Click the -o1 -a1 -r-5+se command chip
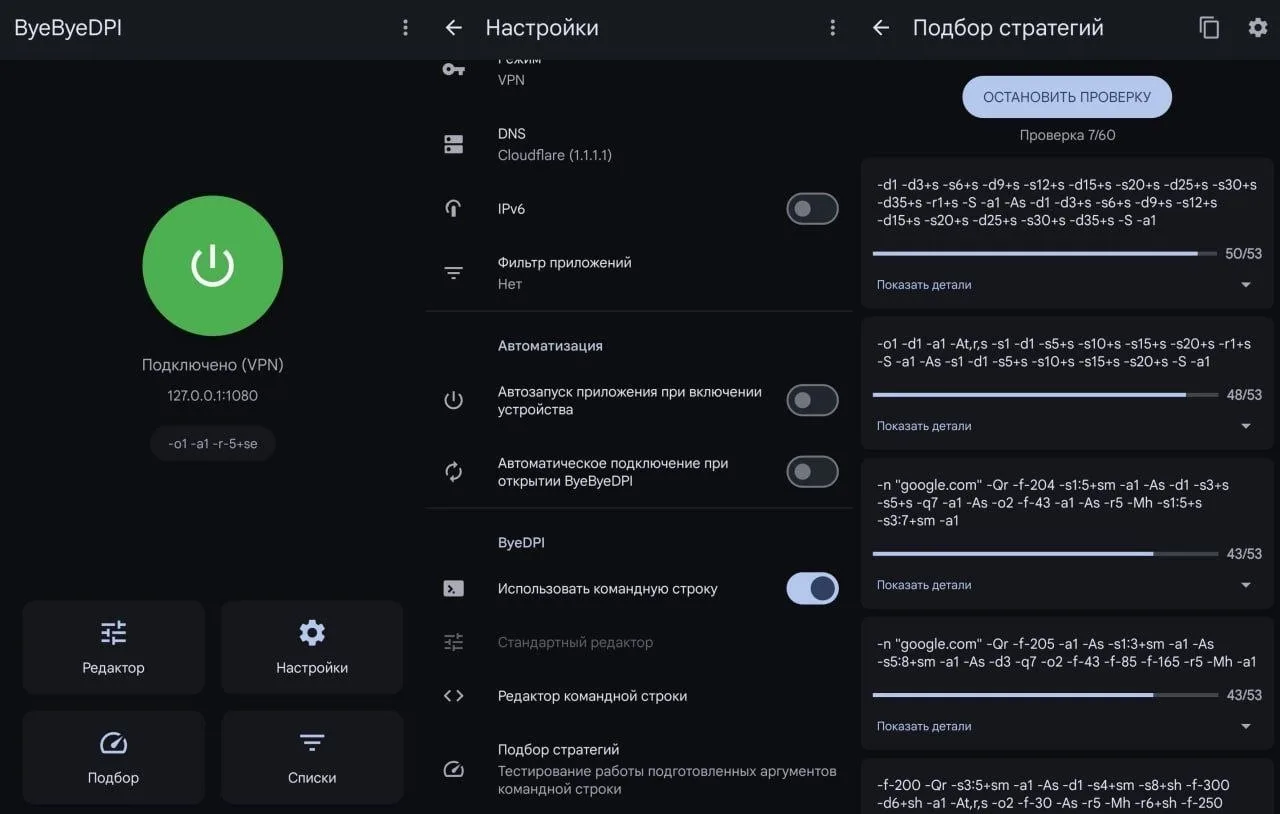The image size is (1280, 814). pyautogui.click(x=213, y=443)
